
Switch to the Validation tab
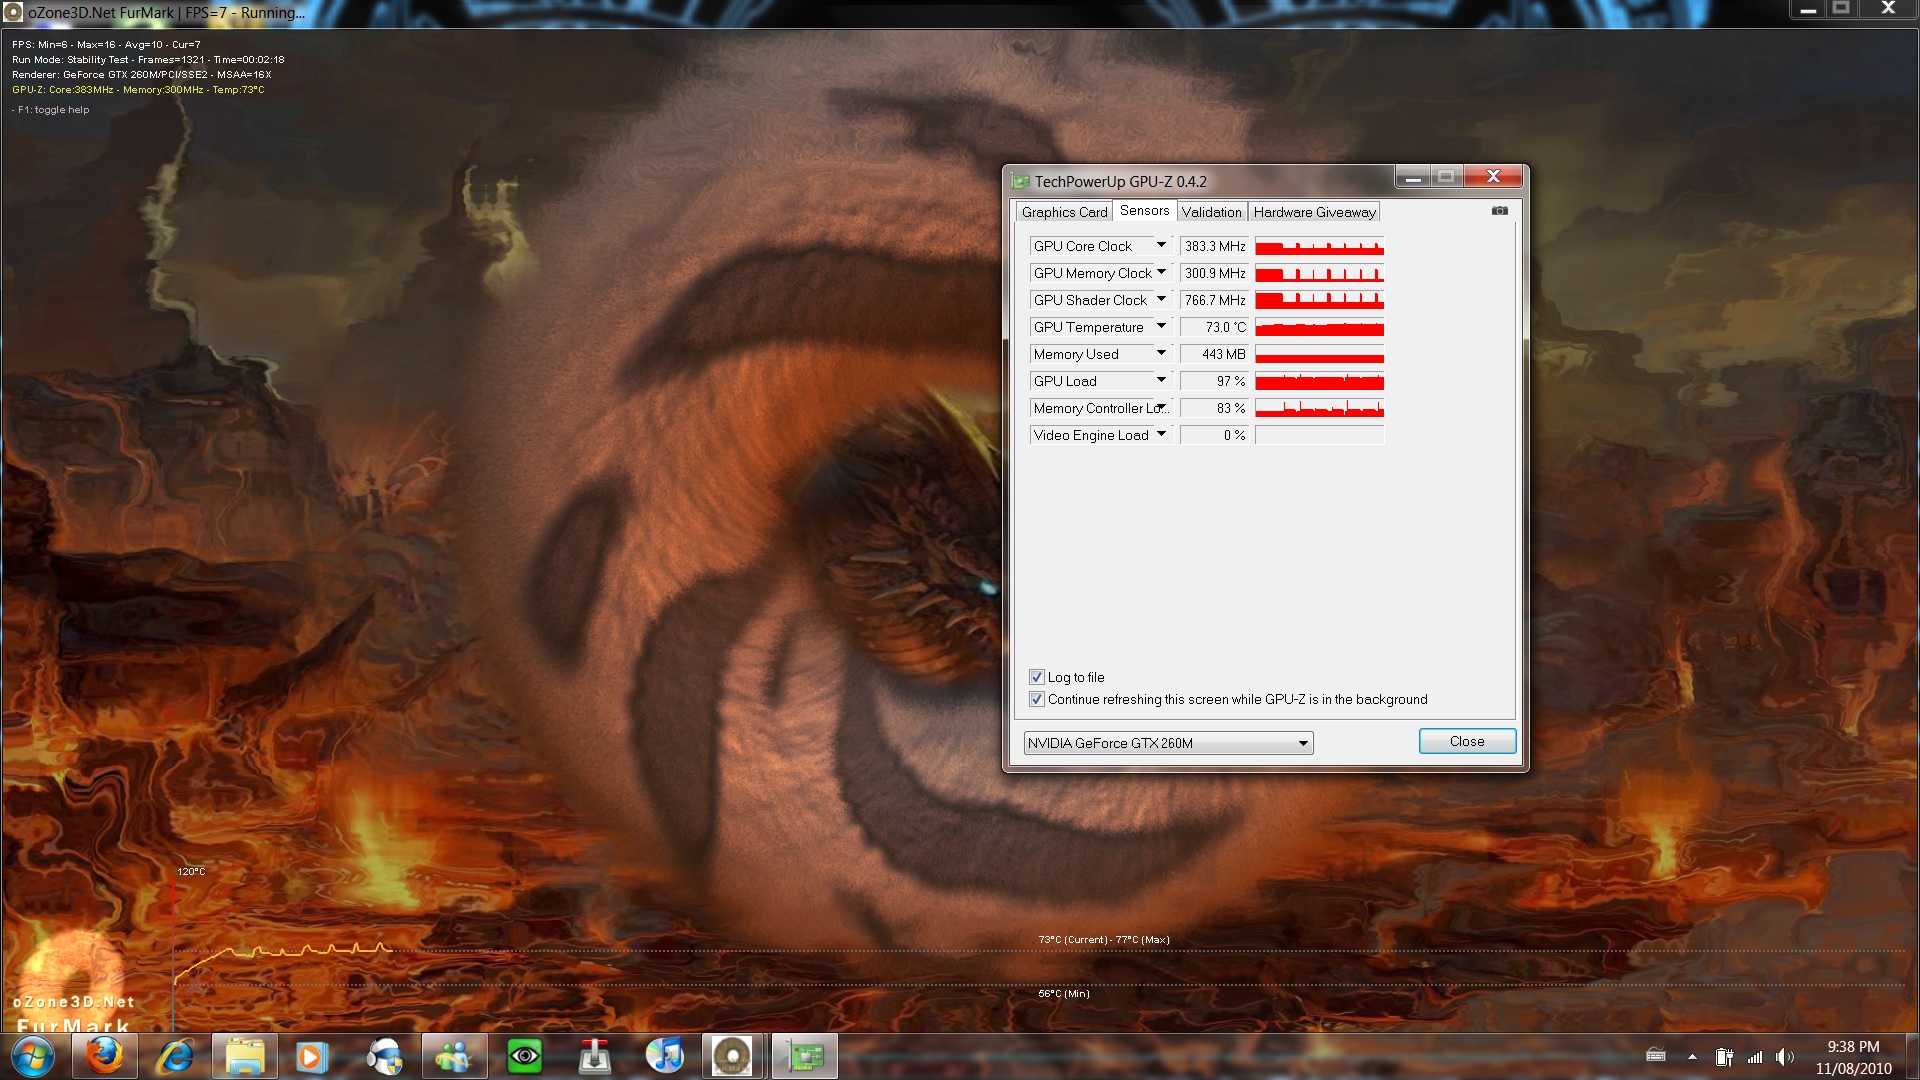(1211, 212)
